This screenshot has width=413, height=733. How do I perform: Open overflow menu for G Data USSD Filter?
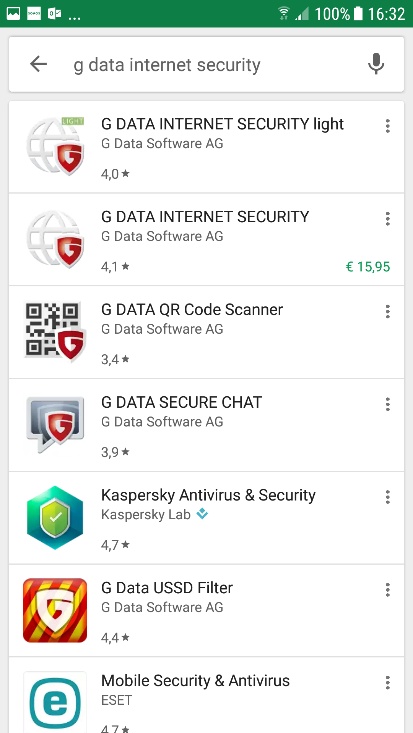point(387,590)
